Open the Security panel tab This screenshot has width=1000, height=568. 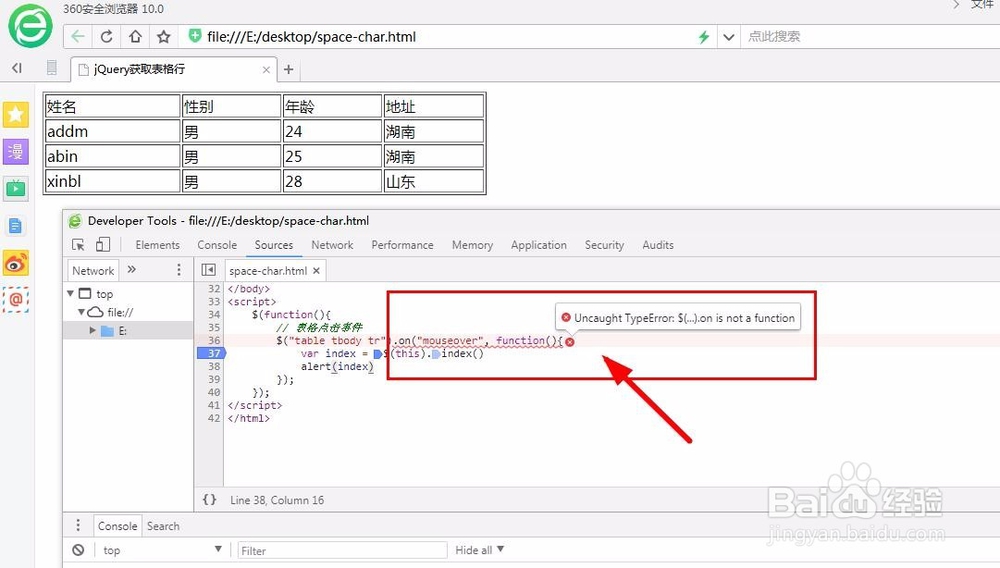(x=605, y=245)
